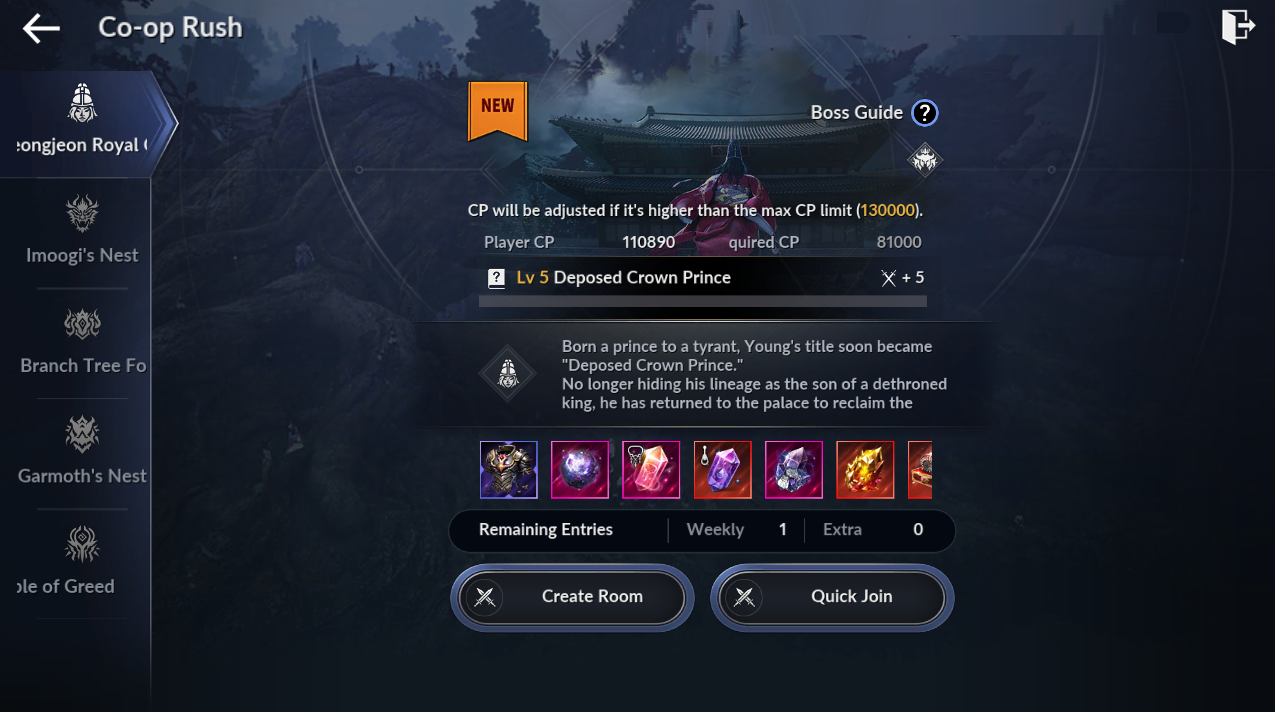The width and height of the screenshot is (1275, 712).
Task: Go back using the left arrow icon
Action: pyautogui.click(x=41, y=29)
